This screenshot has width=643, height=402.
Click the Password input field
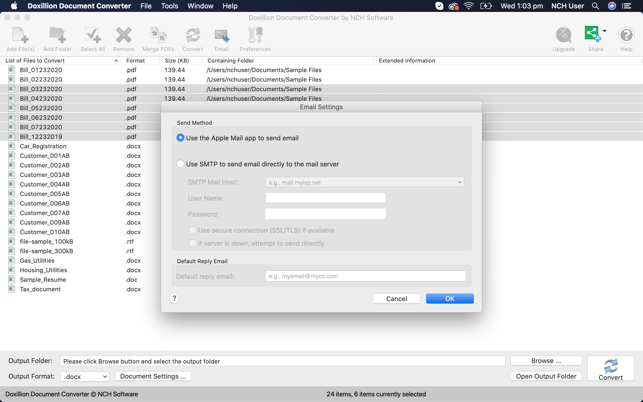pyautogui.click(x=325, y=214)
